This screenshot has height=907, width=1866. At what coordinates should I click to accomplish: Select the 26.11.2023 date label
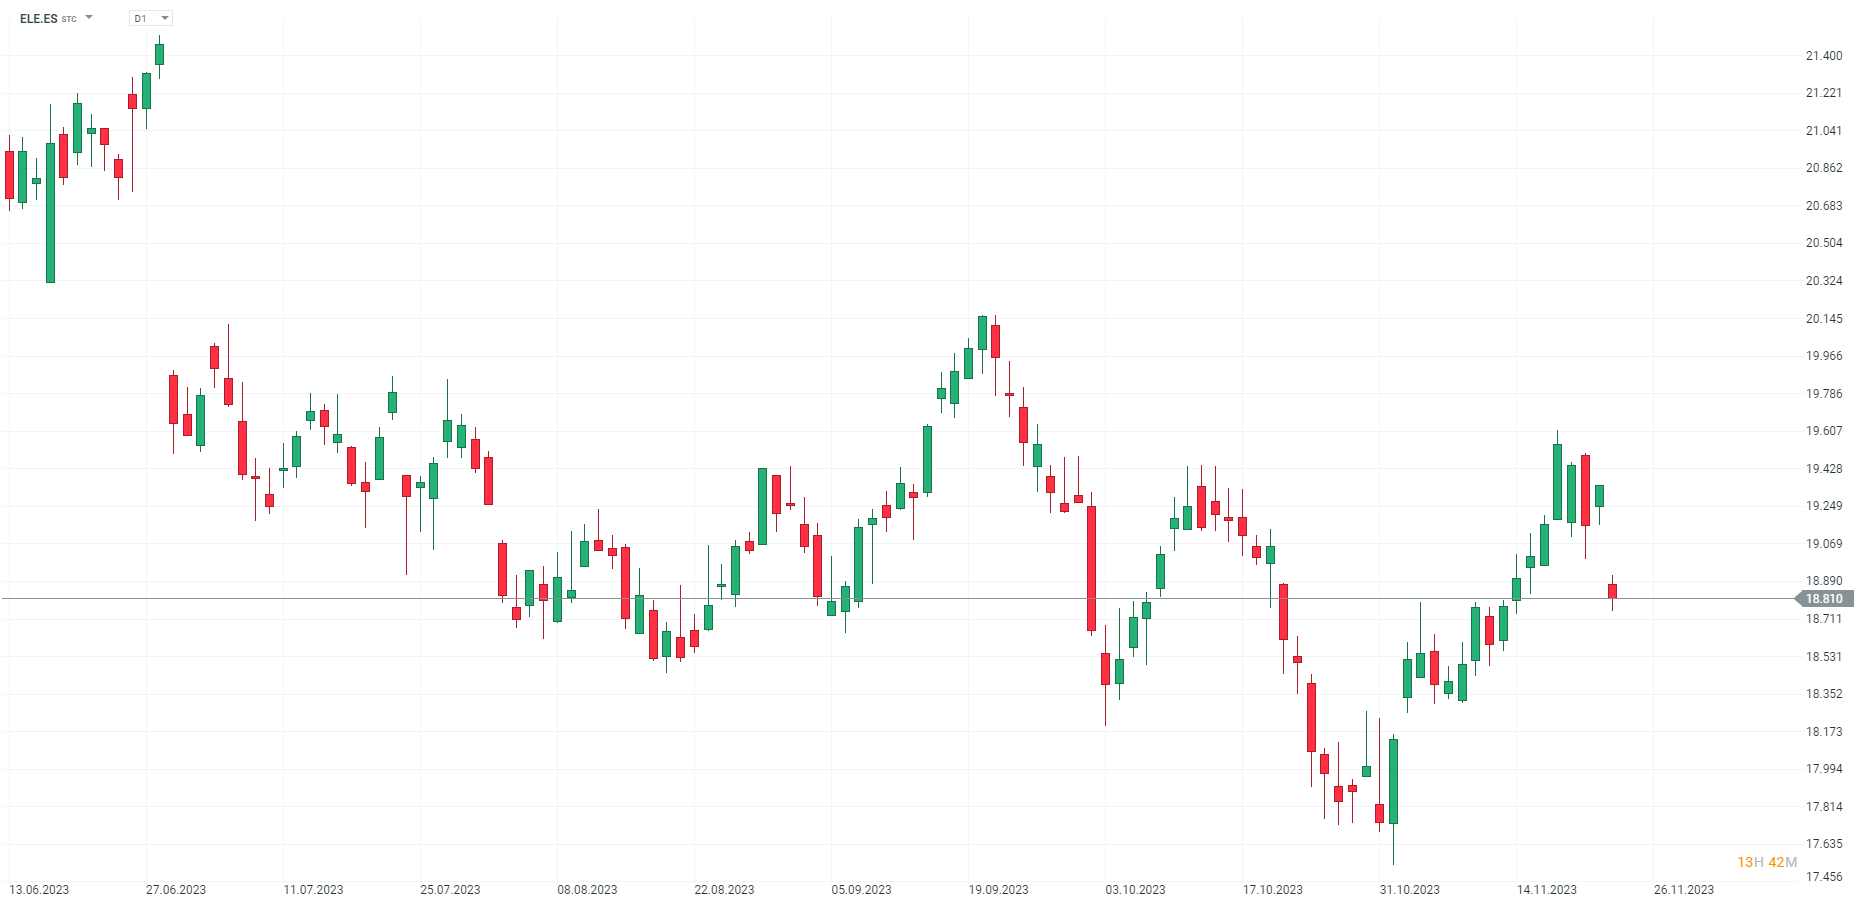click(x=1684, y=890)
